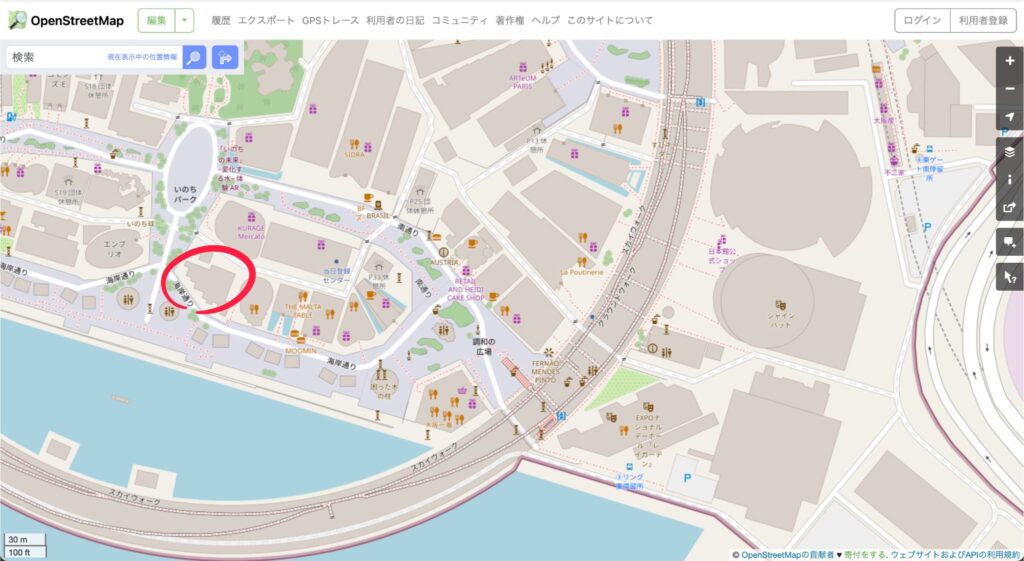
Task: Expand the 編集 dropdown arrow
Action: pyautogui.click(x=184, y=21)
